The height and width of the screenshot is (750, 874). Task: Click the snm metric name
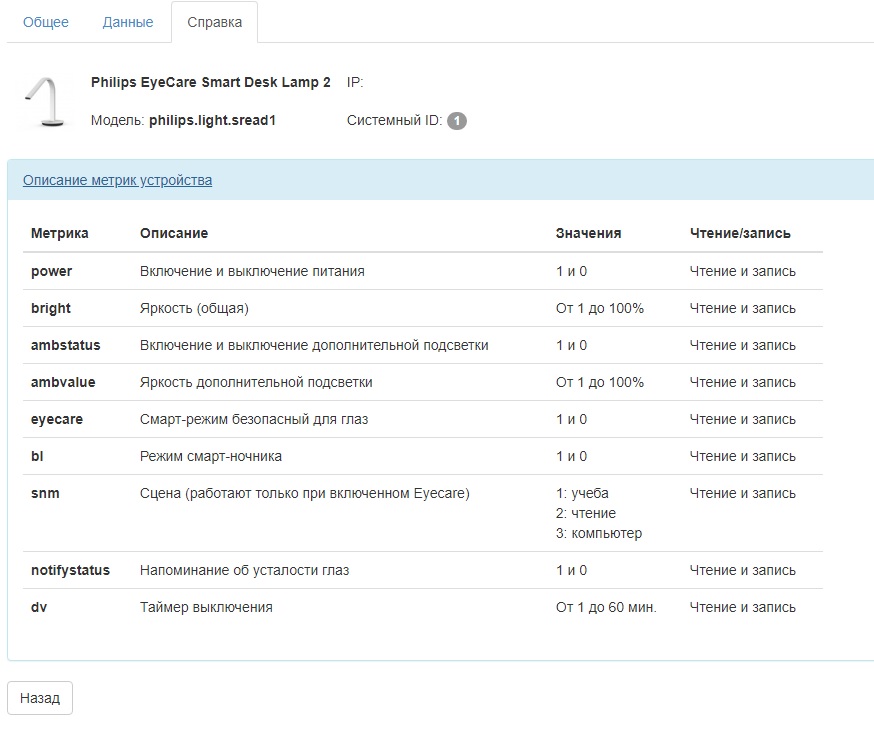(x=45, y=493)
